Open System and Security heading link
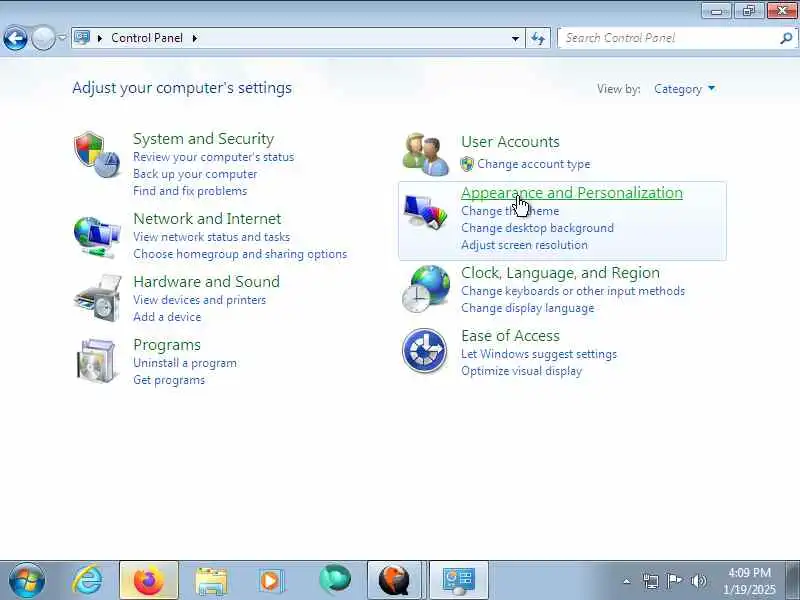800x600 pixels. coord(204,139)
